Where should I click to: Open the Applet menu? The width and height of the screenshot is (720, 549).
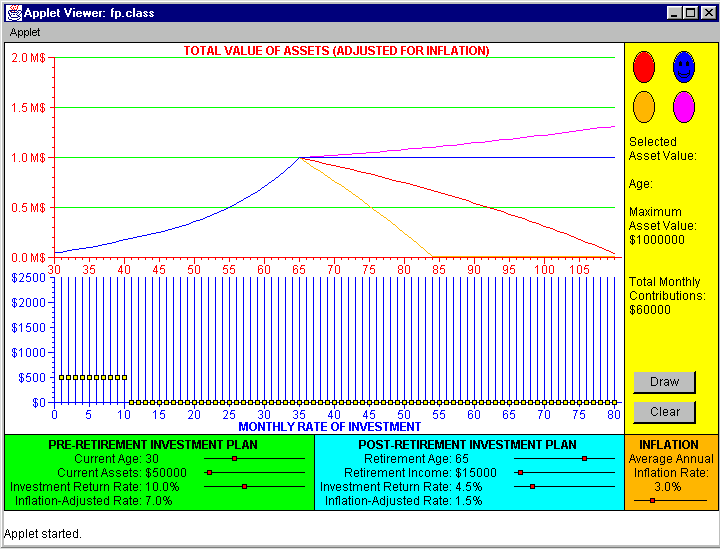coord(25,32)
